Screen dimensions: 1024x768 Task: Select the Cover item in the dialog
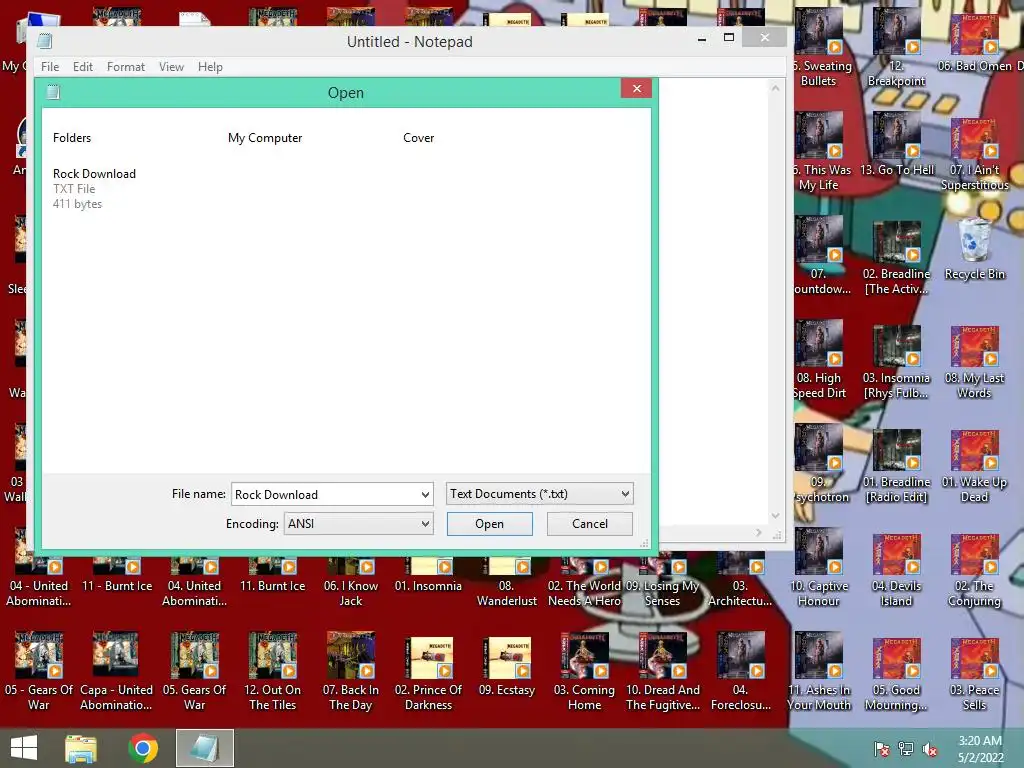[419, 138]
